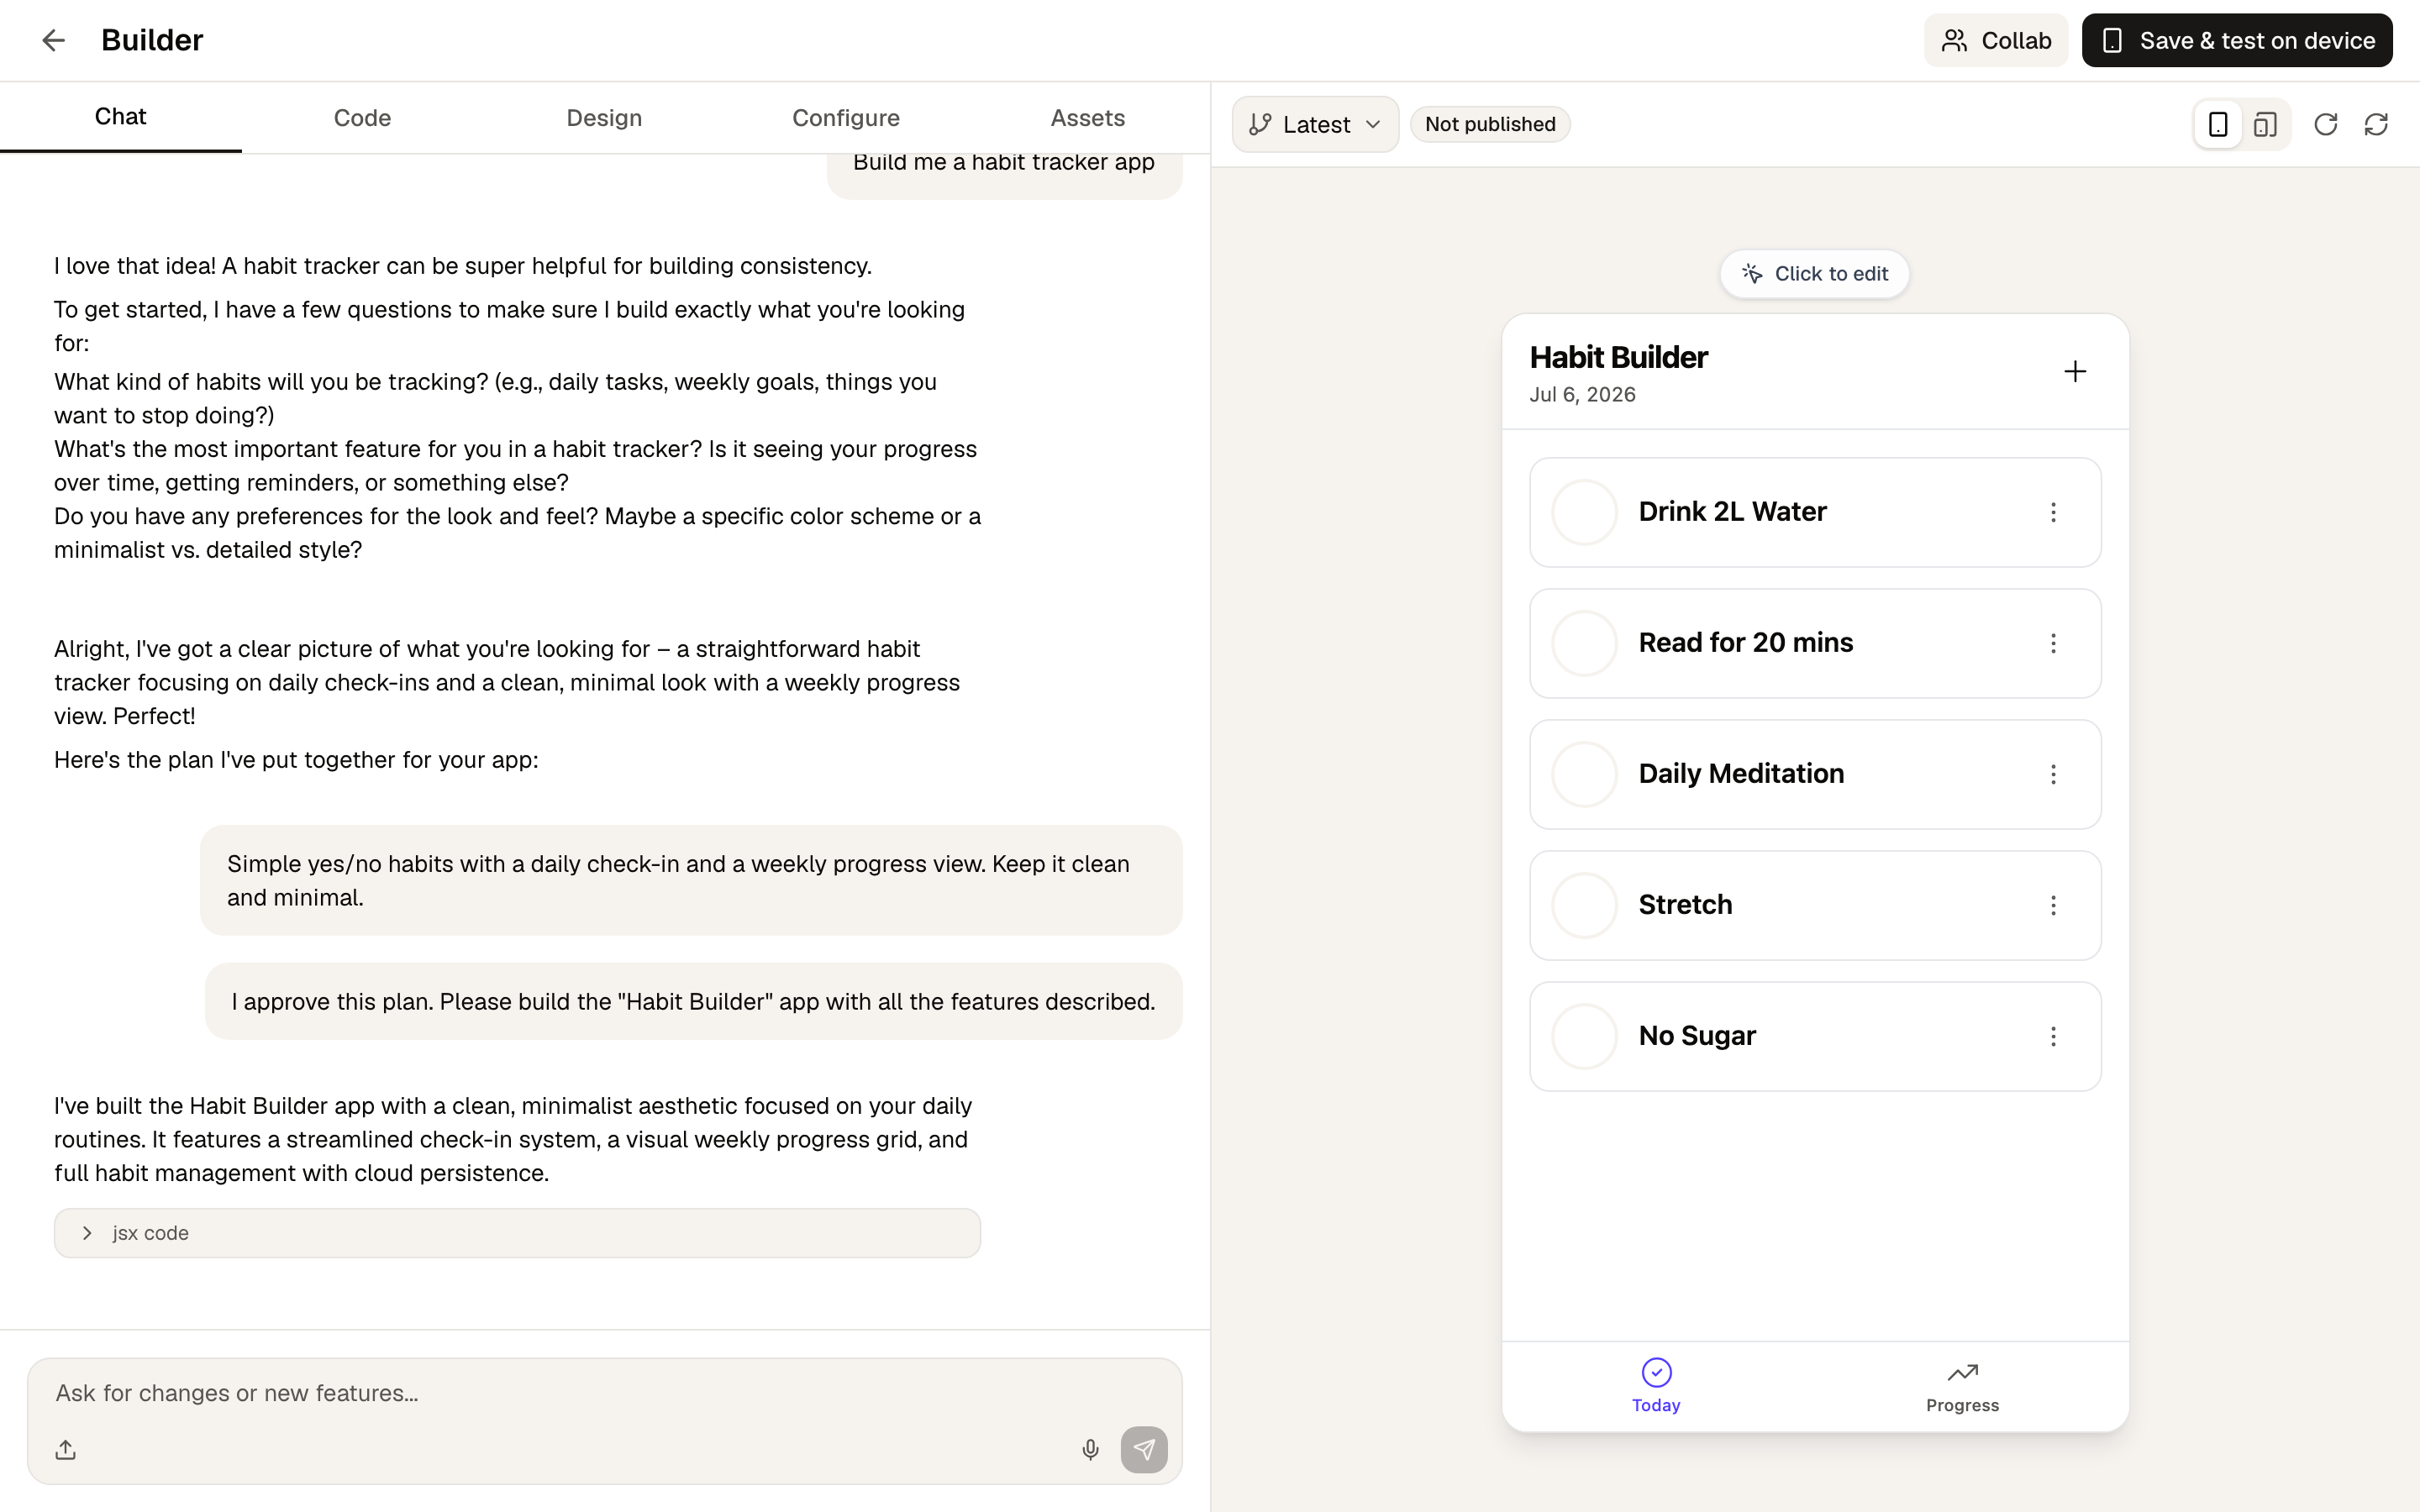Open options menu for No Sugar
2420x1512 pixels.
tap(2053, 1036)
